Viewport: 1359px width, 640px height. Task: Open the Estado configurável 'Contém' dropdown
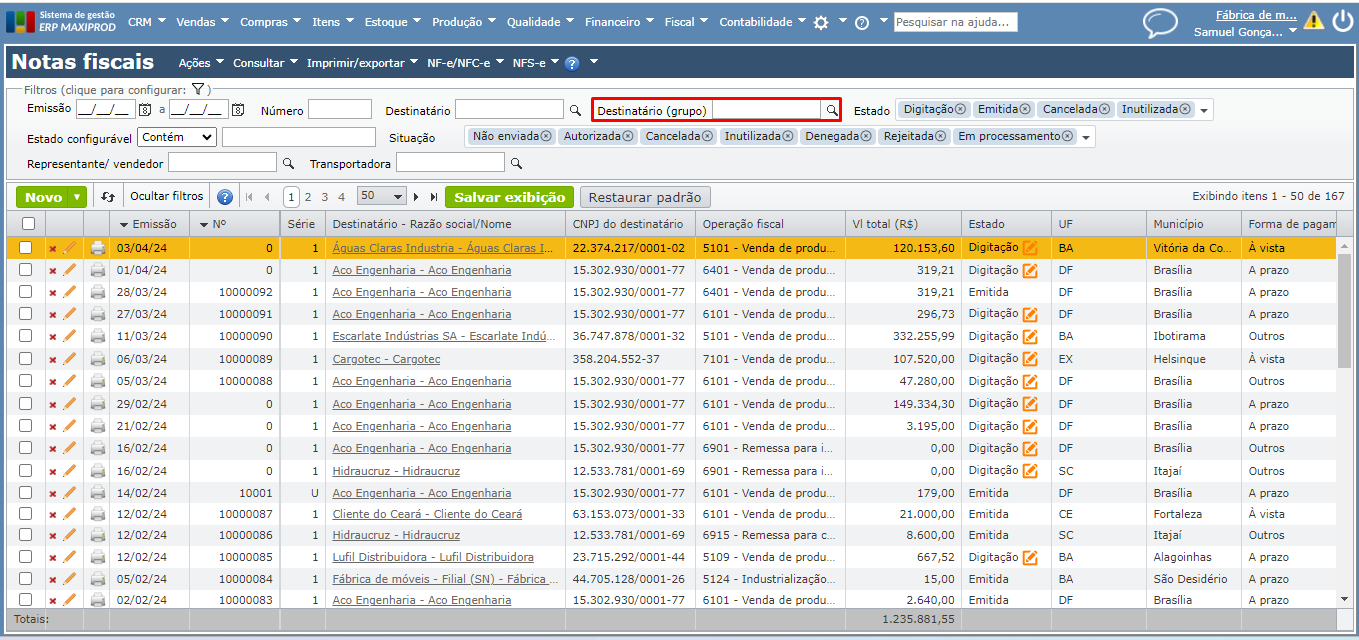tap(178, 137)
